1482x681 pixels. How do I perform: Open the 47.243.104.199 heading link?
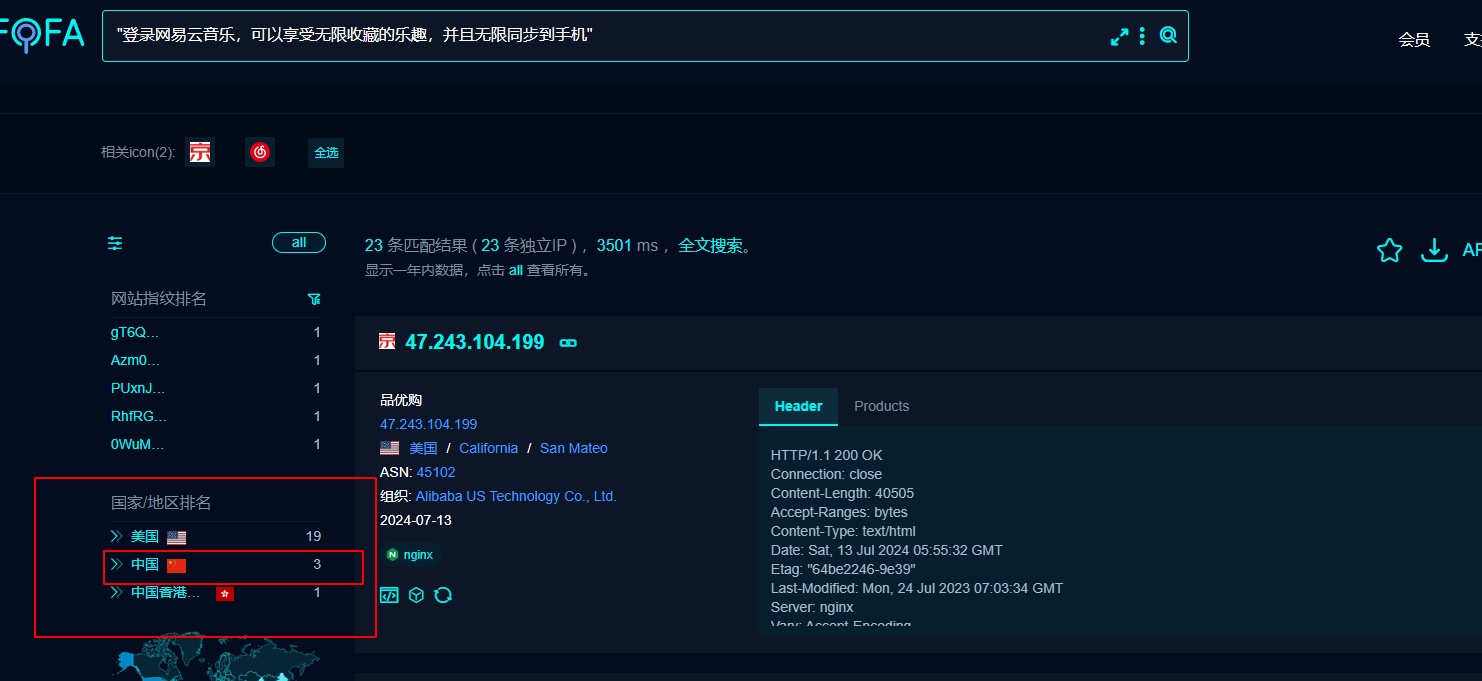click(474, 342)
